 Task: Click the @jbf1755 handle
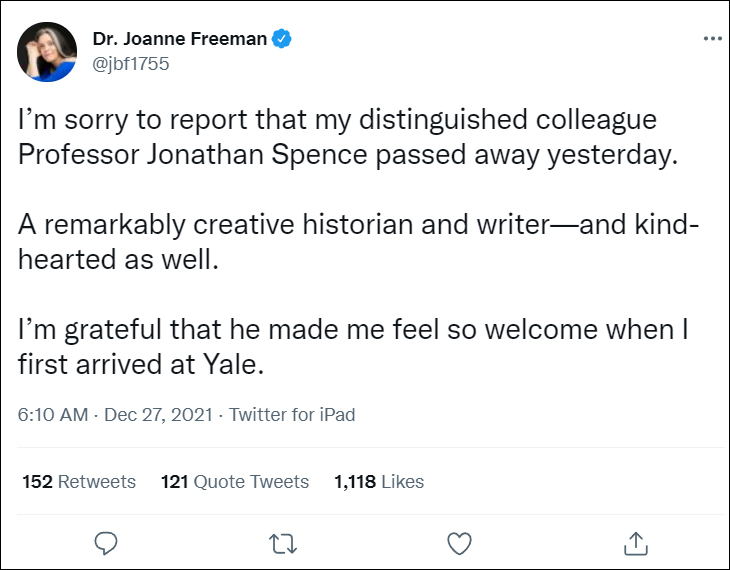point(131,63)
